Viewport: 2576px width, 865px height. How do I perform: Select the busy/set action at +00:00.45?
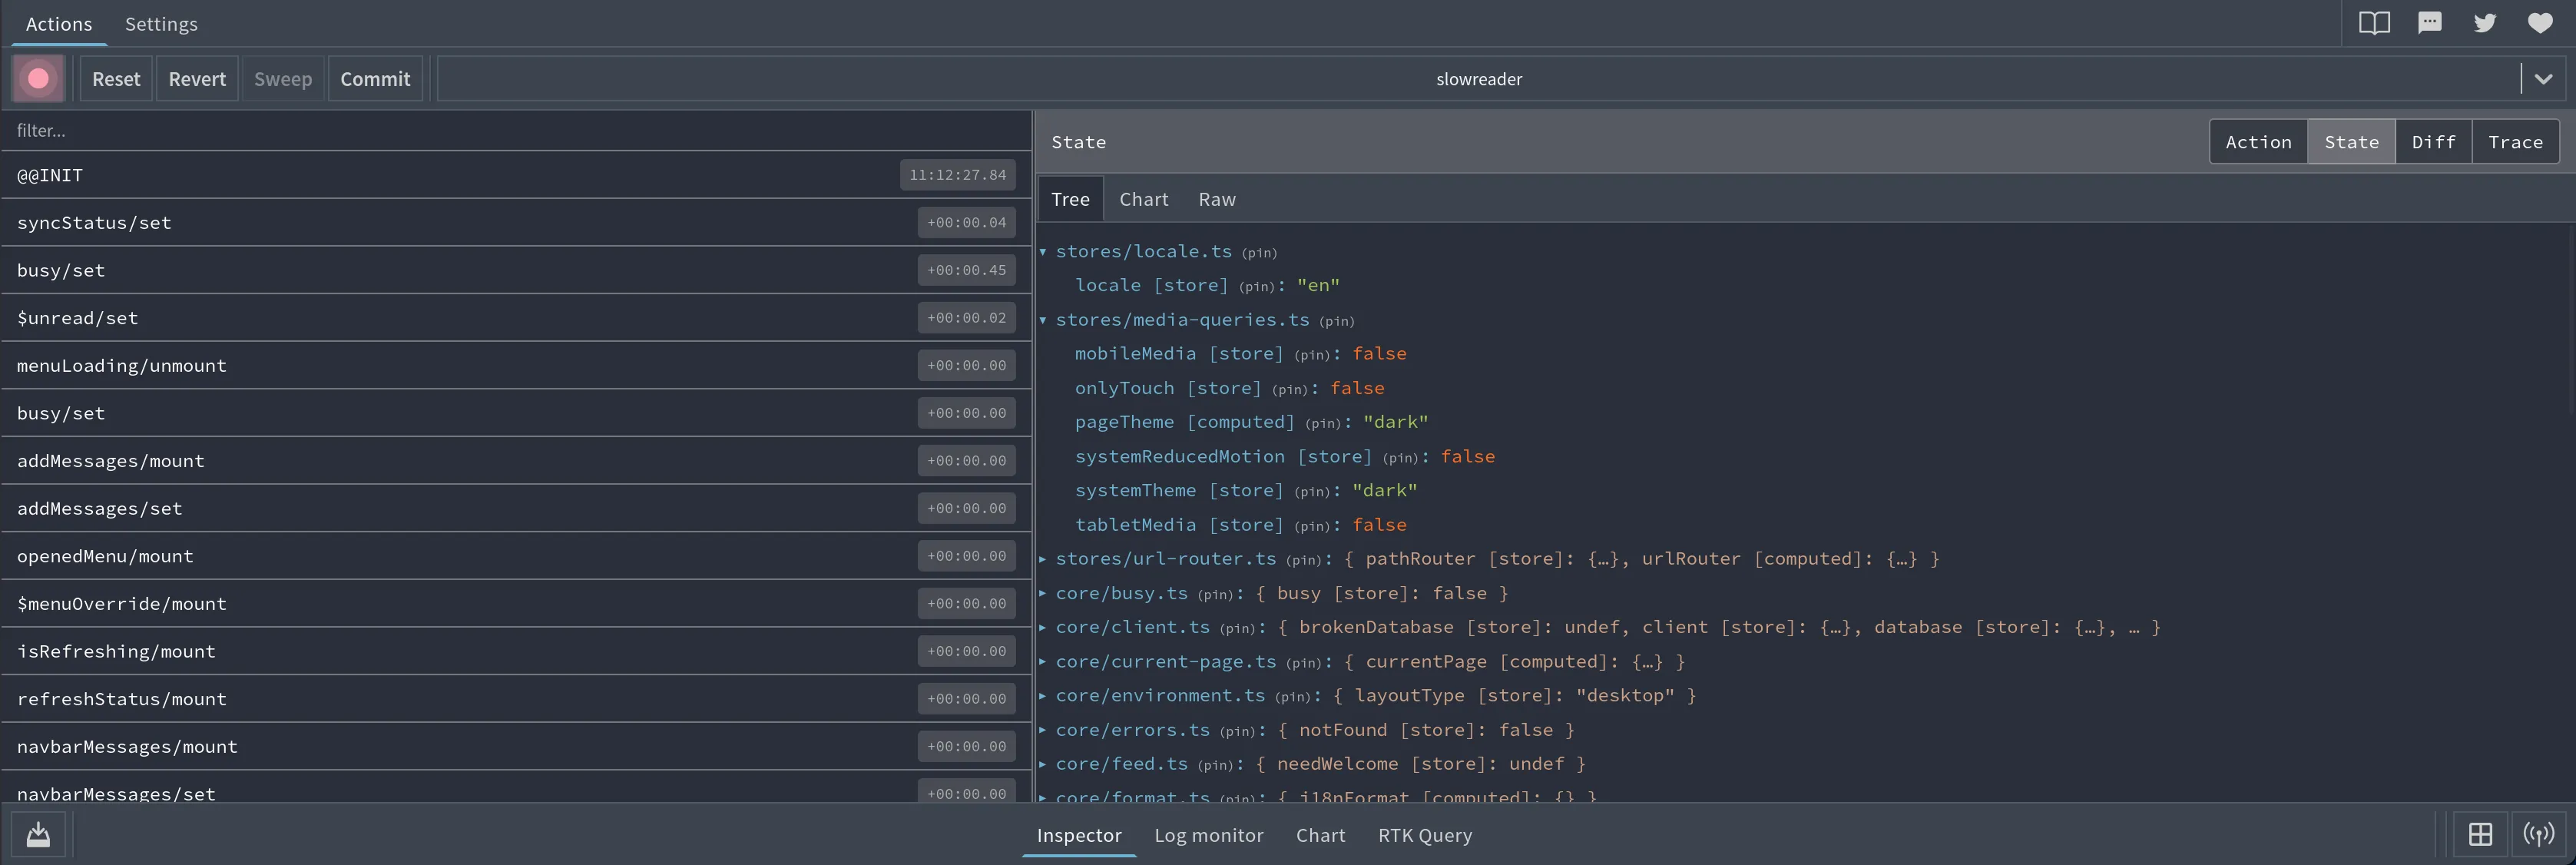pos(516,270)
